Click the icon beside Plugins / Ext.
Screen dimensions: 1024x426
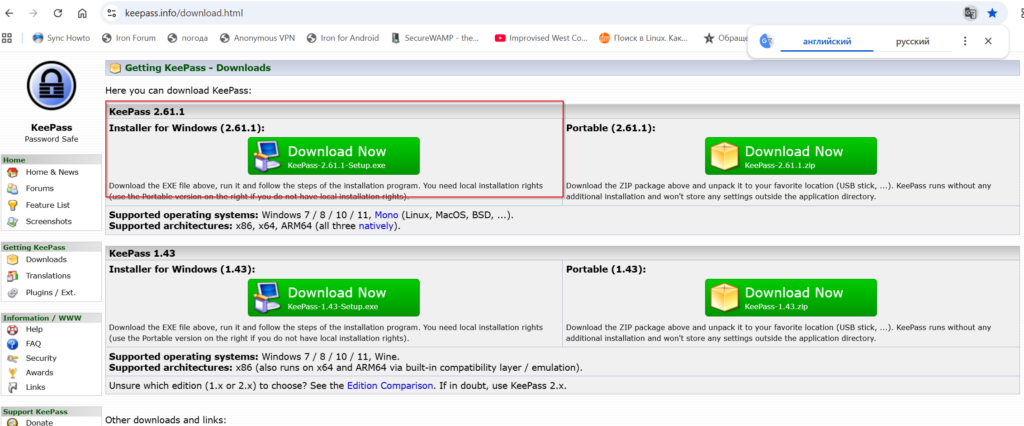[12, 292]
